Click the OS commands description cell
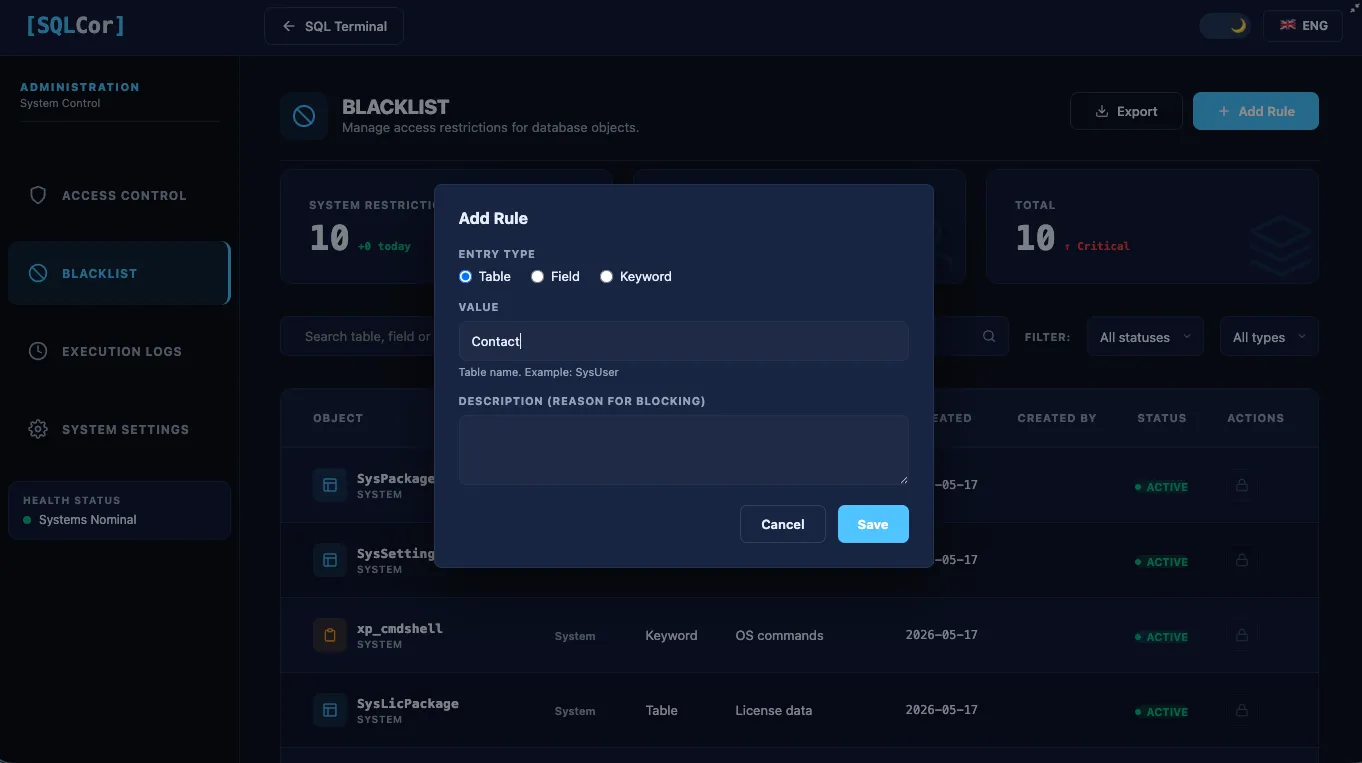1362x763 pixels. (779, 635)
